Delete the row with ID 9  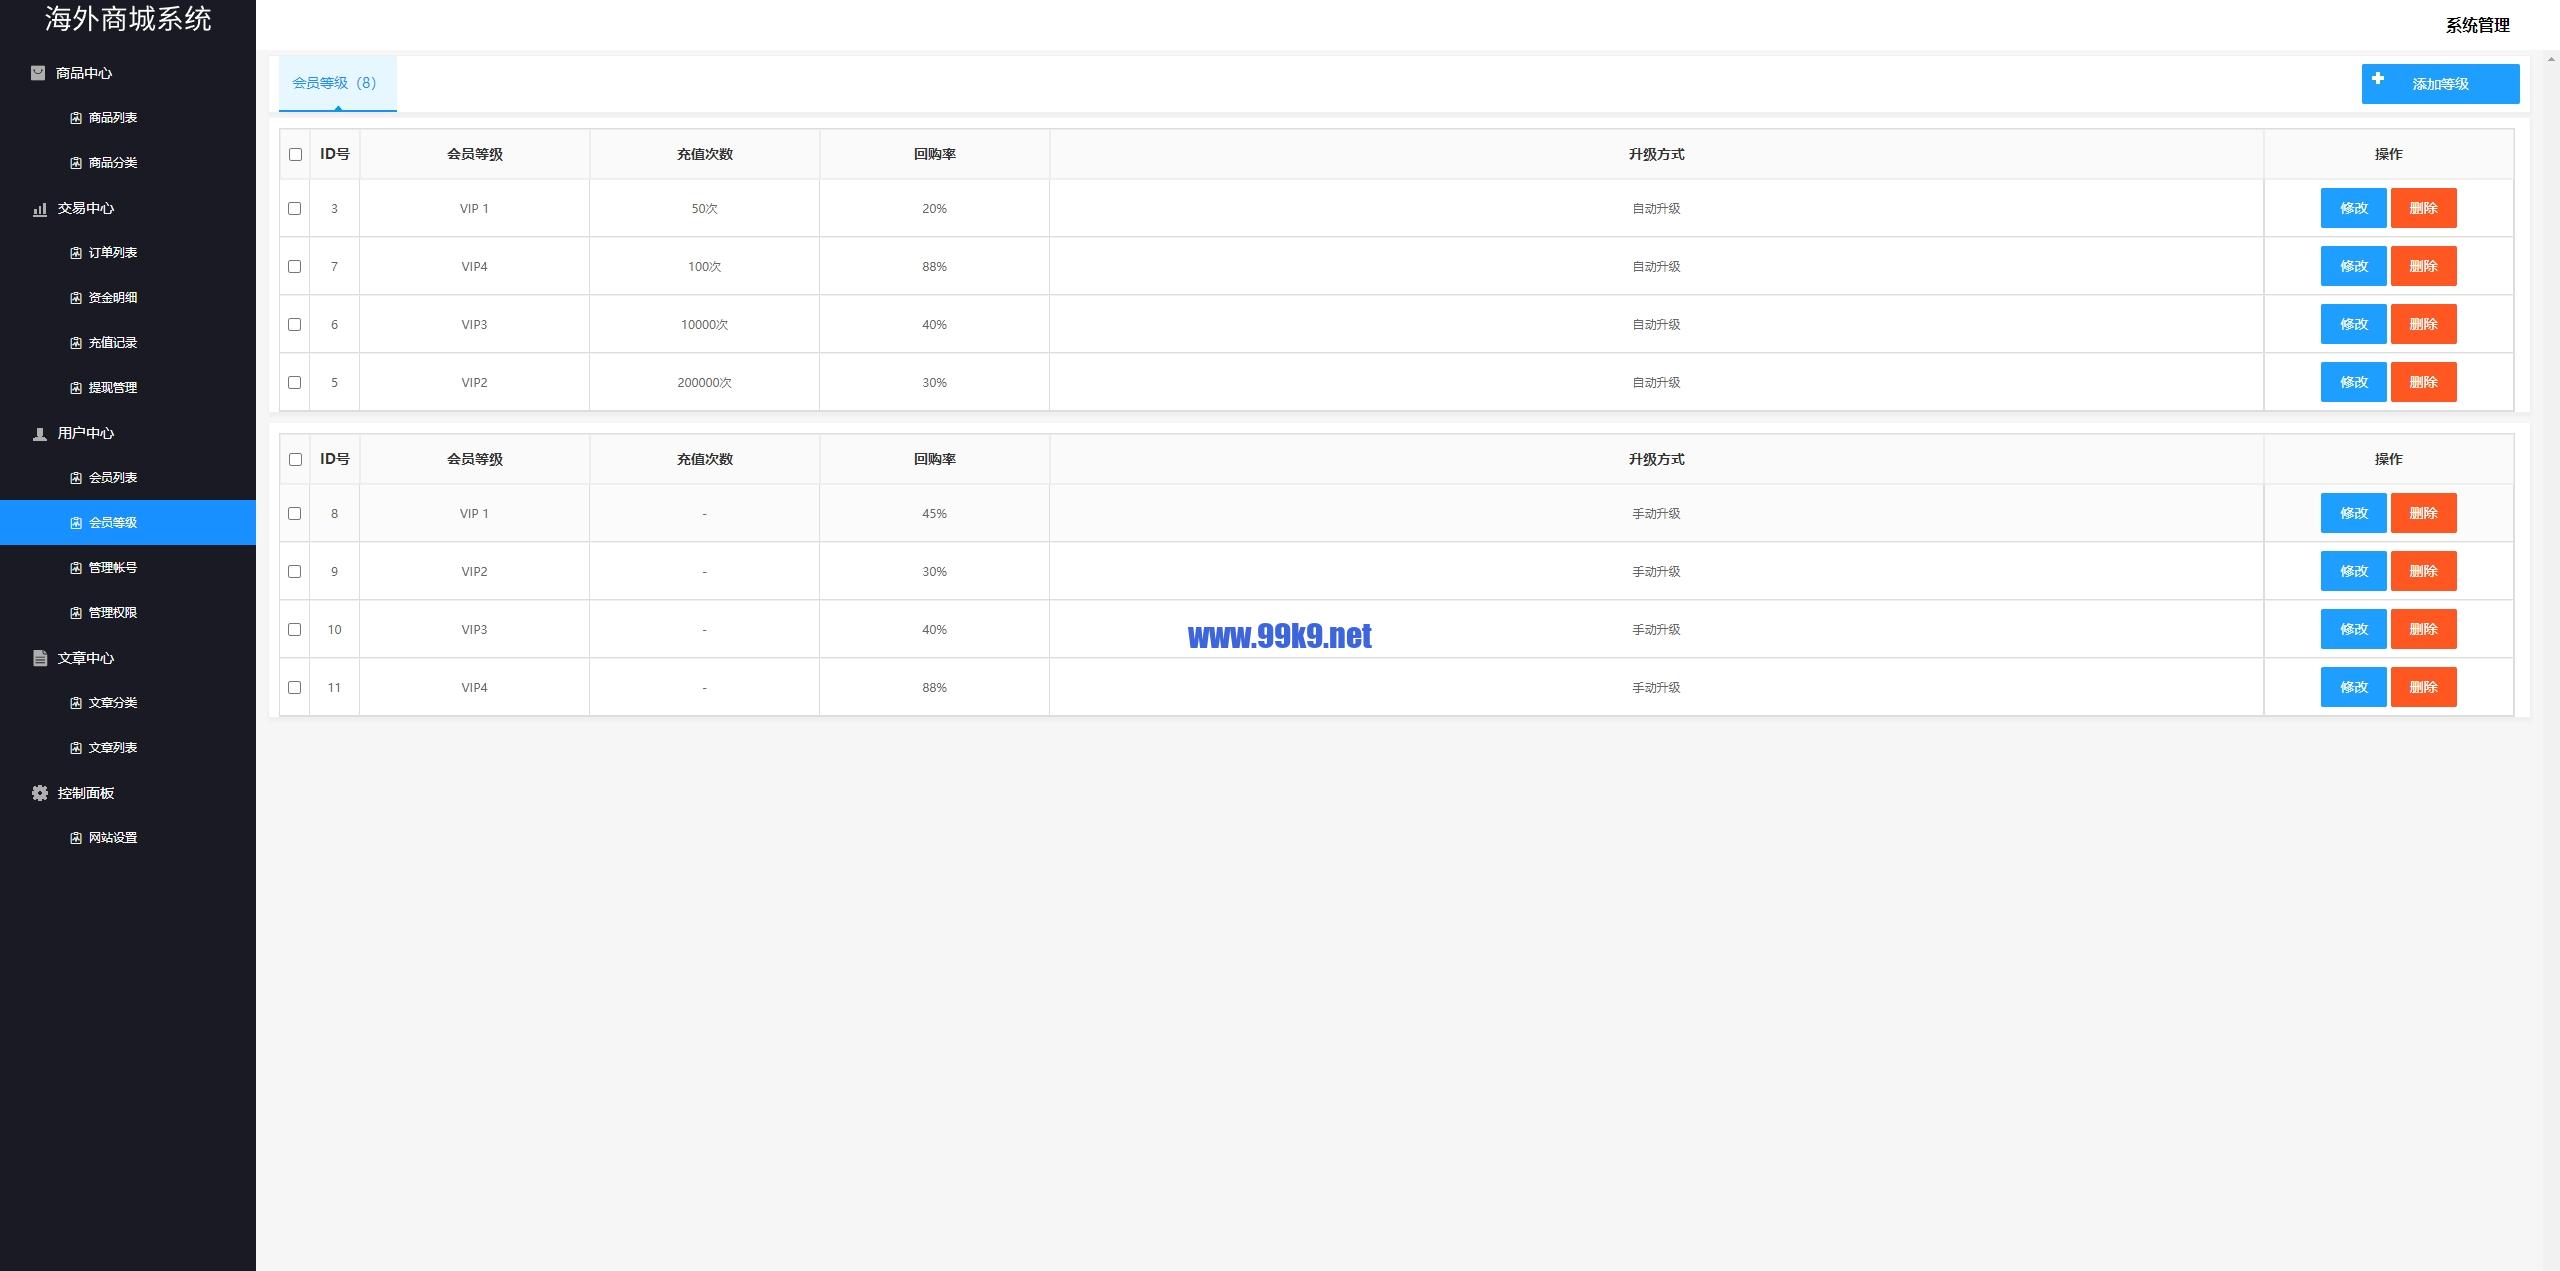coord(2423,571)
